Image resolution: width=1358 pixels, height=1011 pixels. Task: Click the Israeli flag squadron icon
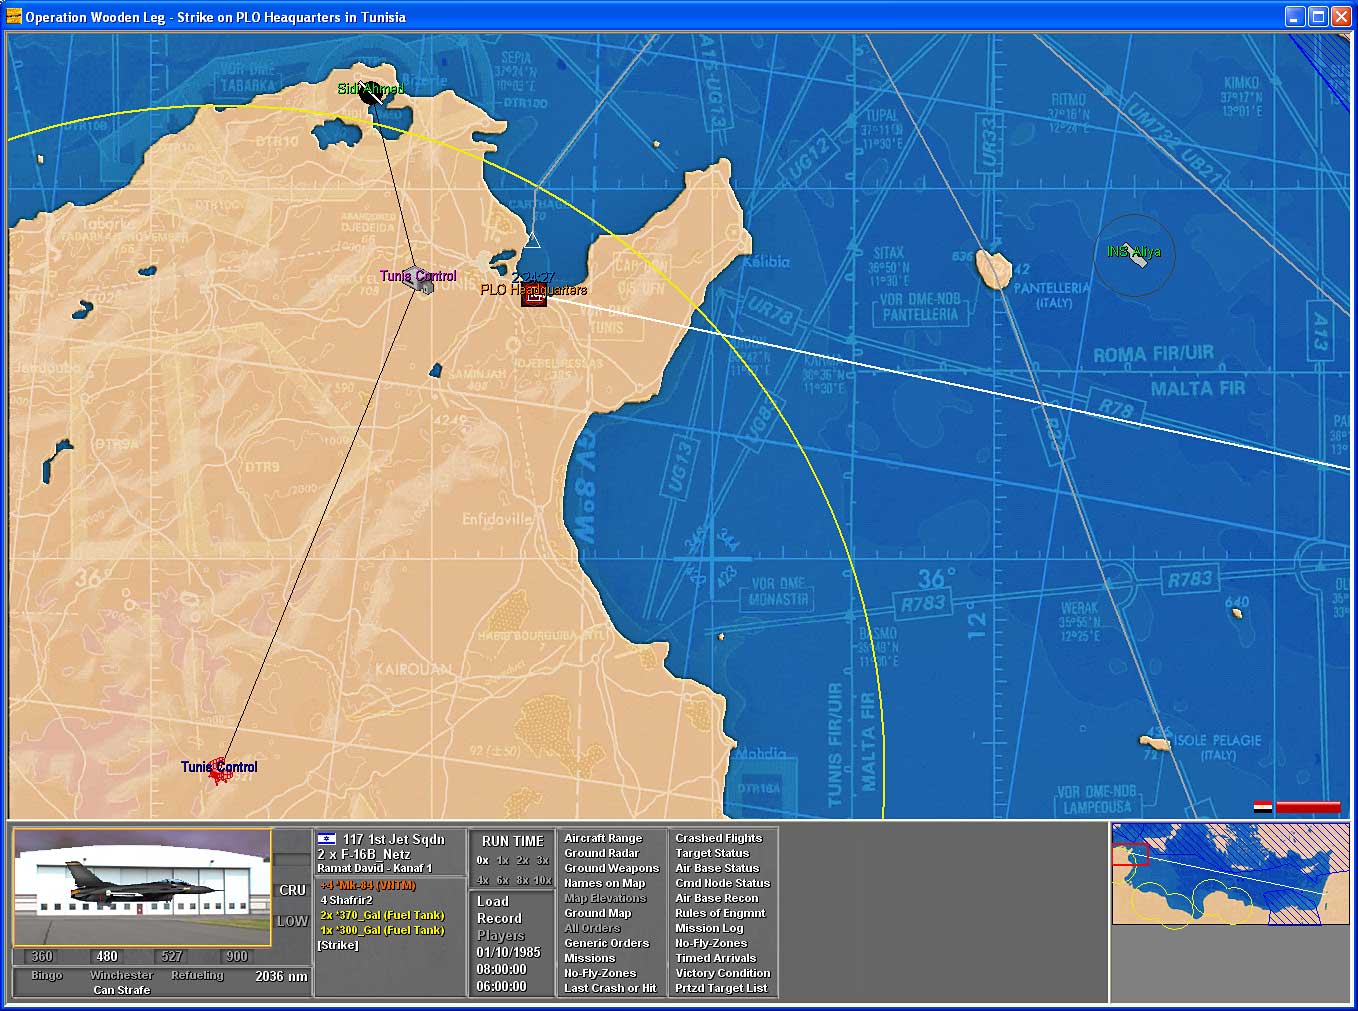(327, 839)
